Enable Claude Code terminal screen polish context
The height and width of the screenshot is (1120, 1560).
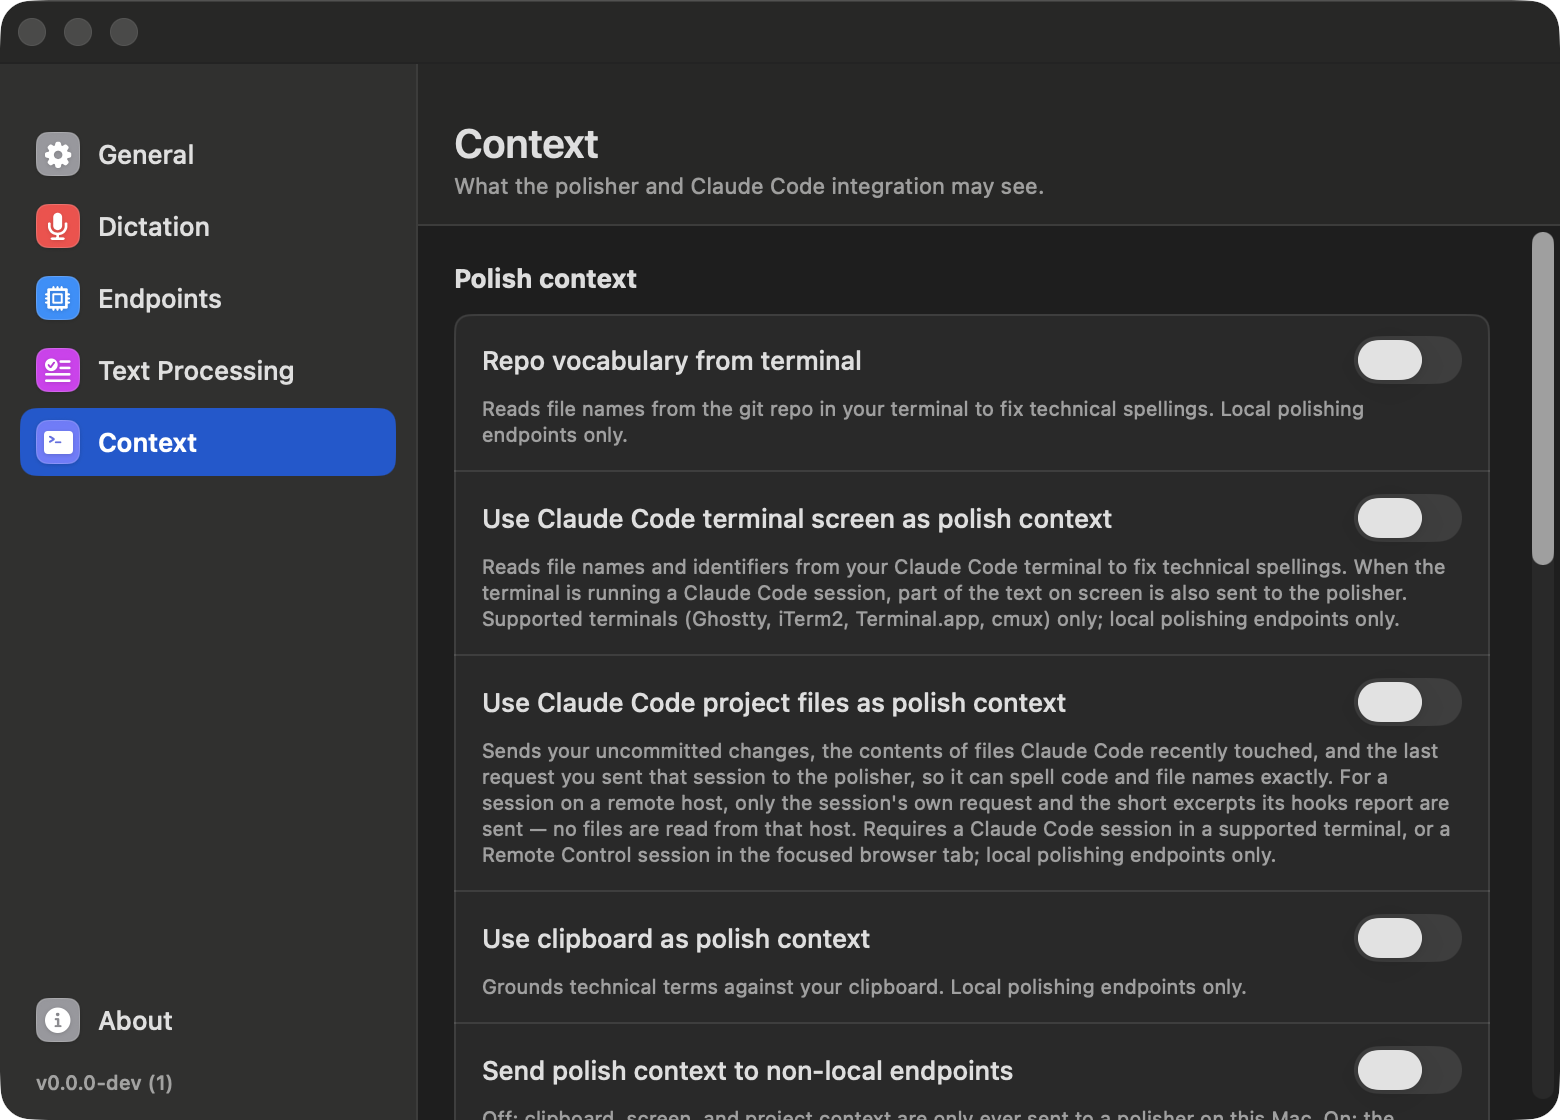tap(1408, 518)
